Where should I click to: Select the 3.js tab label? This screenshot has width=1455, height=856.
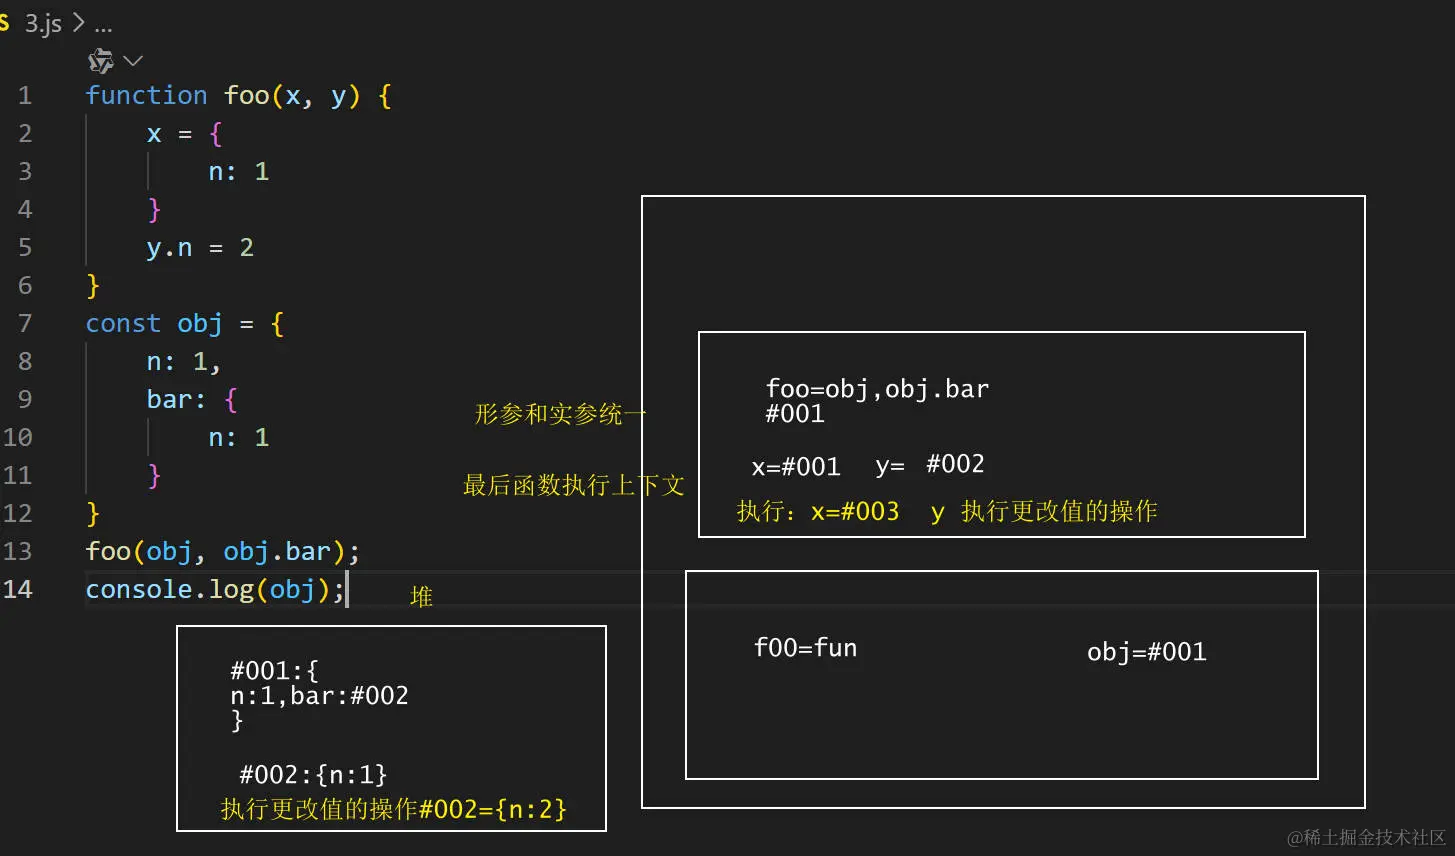pos(42,22)
